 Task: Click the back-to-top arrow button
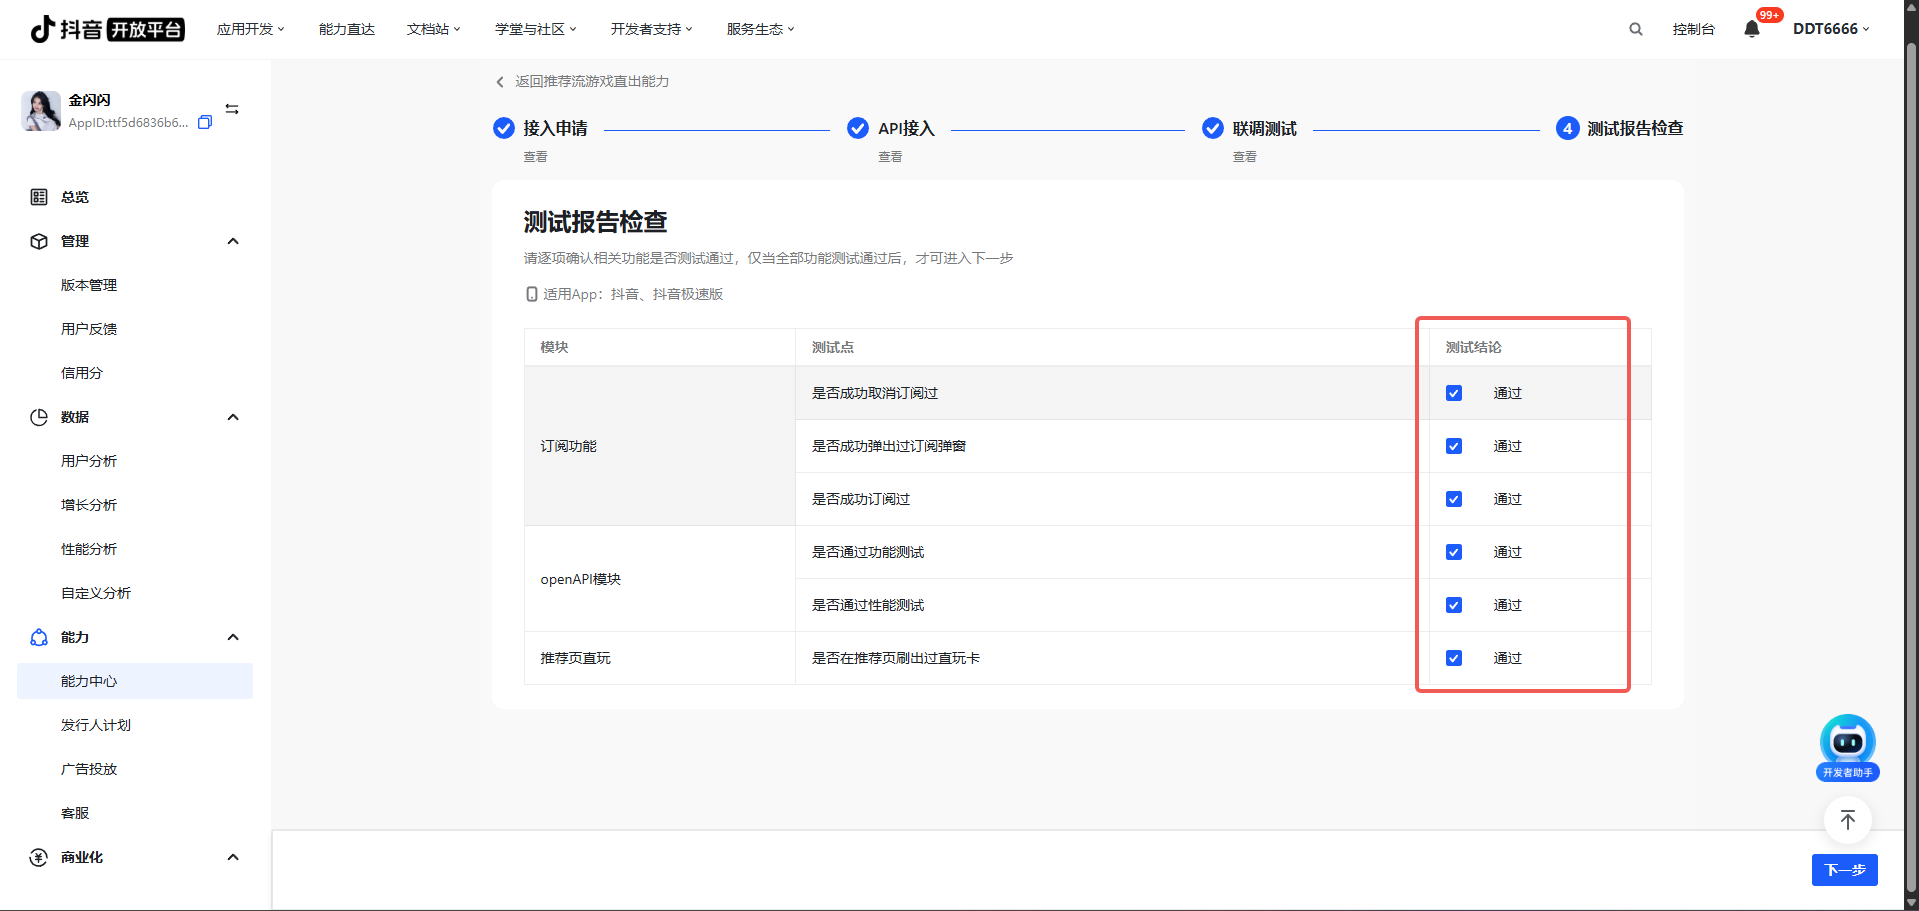[x=1847, y=820]
